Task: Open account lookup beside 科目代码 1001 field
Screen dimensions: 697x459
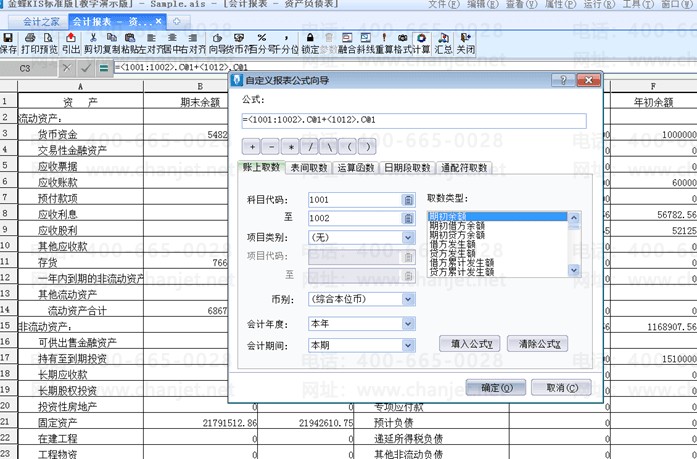Action: coord(408,200)
